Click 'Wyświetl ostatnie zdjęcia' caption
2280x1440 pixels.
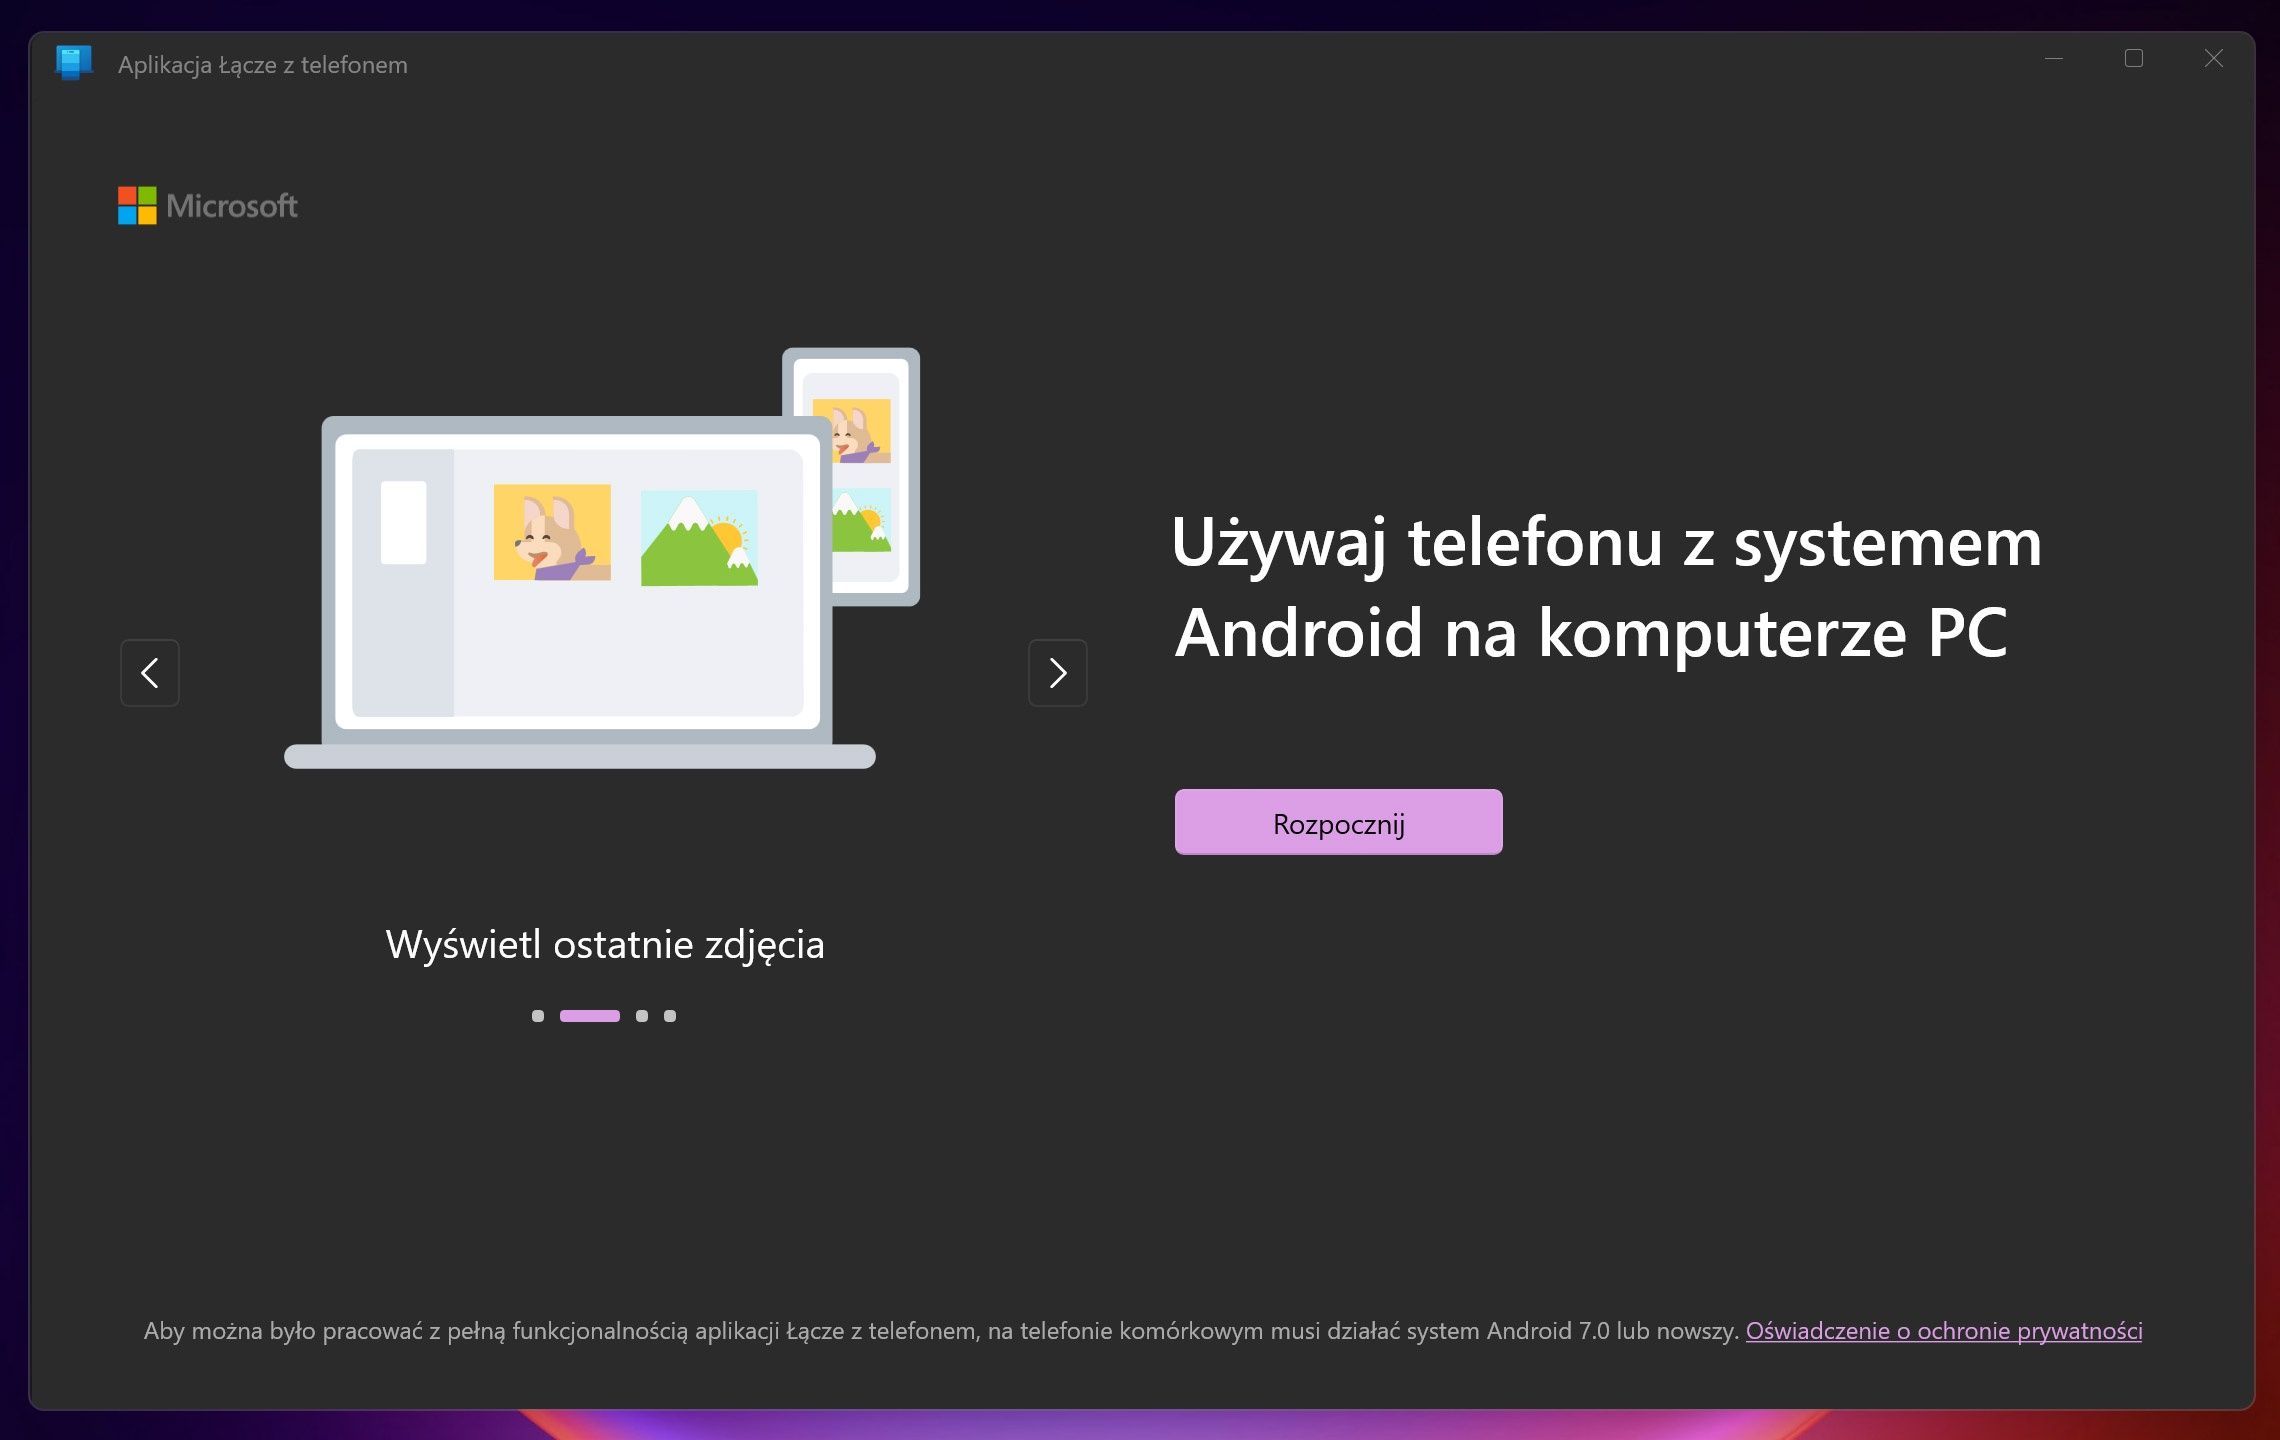605,945
